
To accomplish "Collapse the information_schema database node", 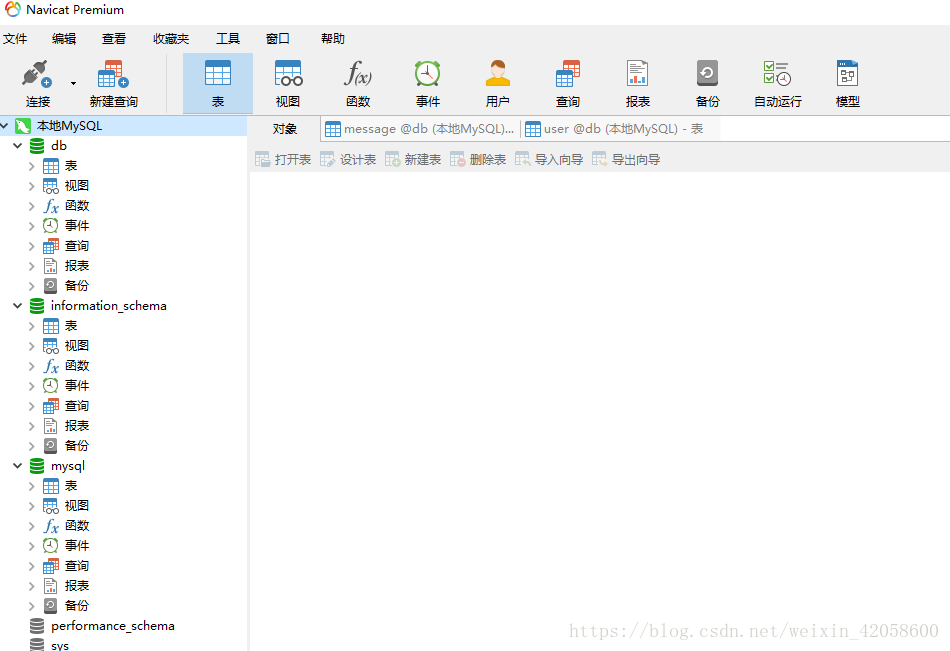I will coord(18,306).
